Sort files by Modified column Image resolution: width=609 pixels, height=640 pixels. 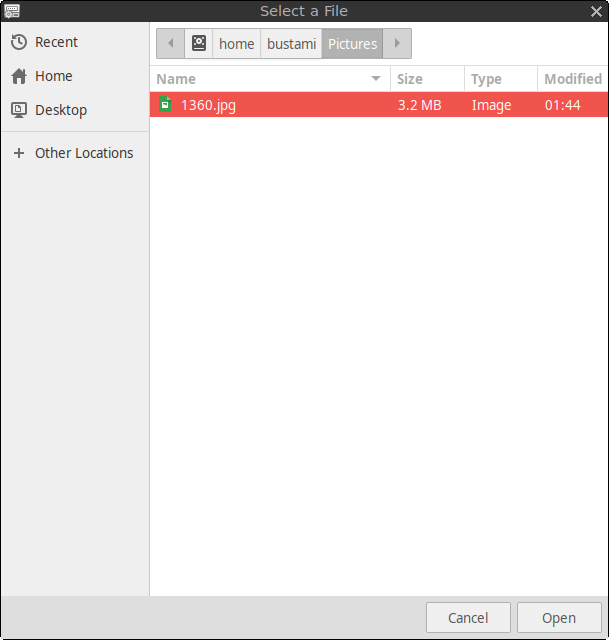click(x=573, y=79)
